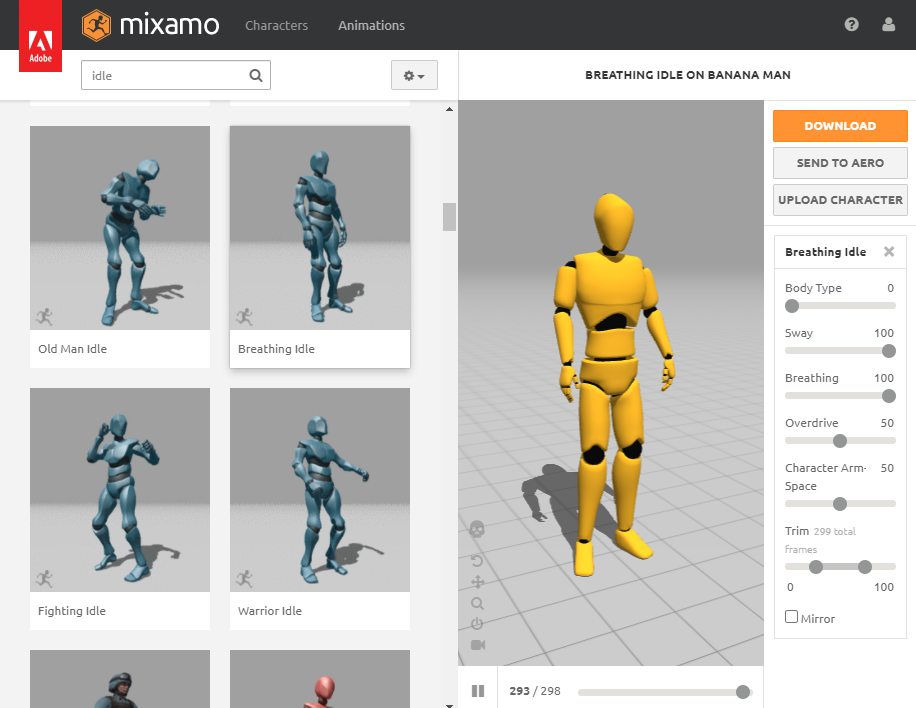Screen dimensions: 916x708
Task: Click the rotate view icon
Action: [x=477, y=561]
